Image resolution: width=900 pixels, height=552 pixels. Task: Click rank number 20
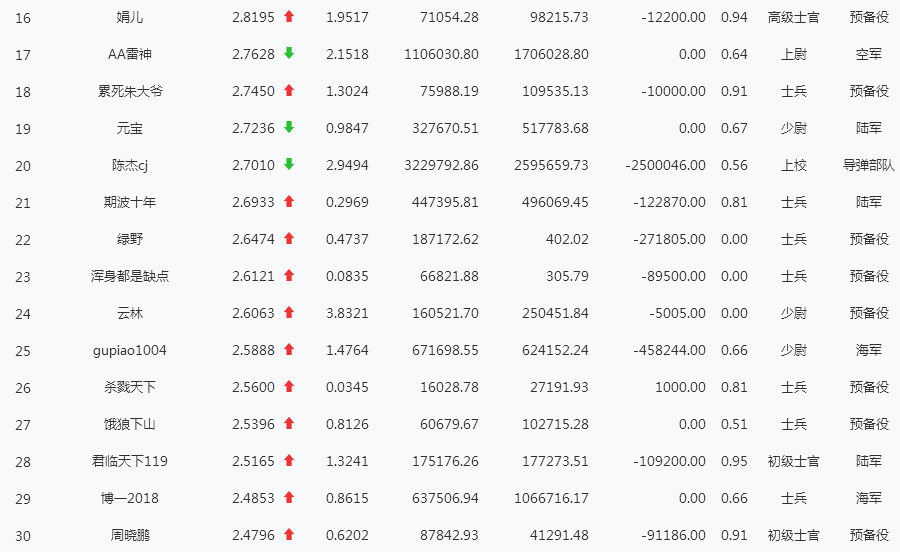pos(23,166)
